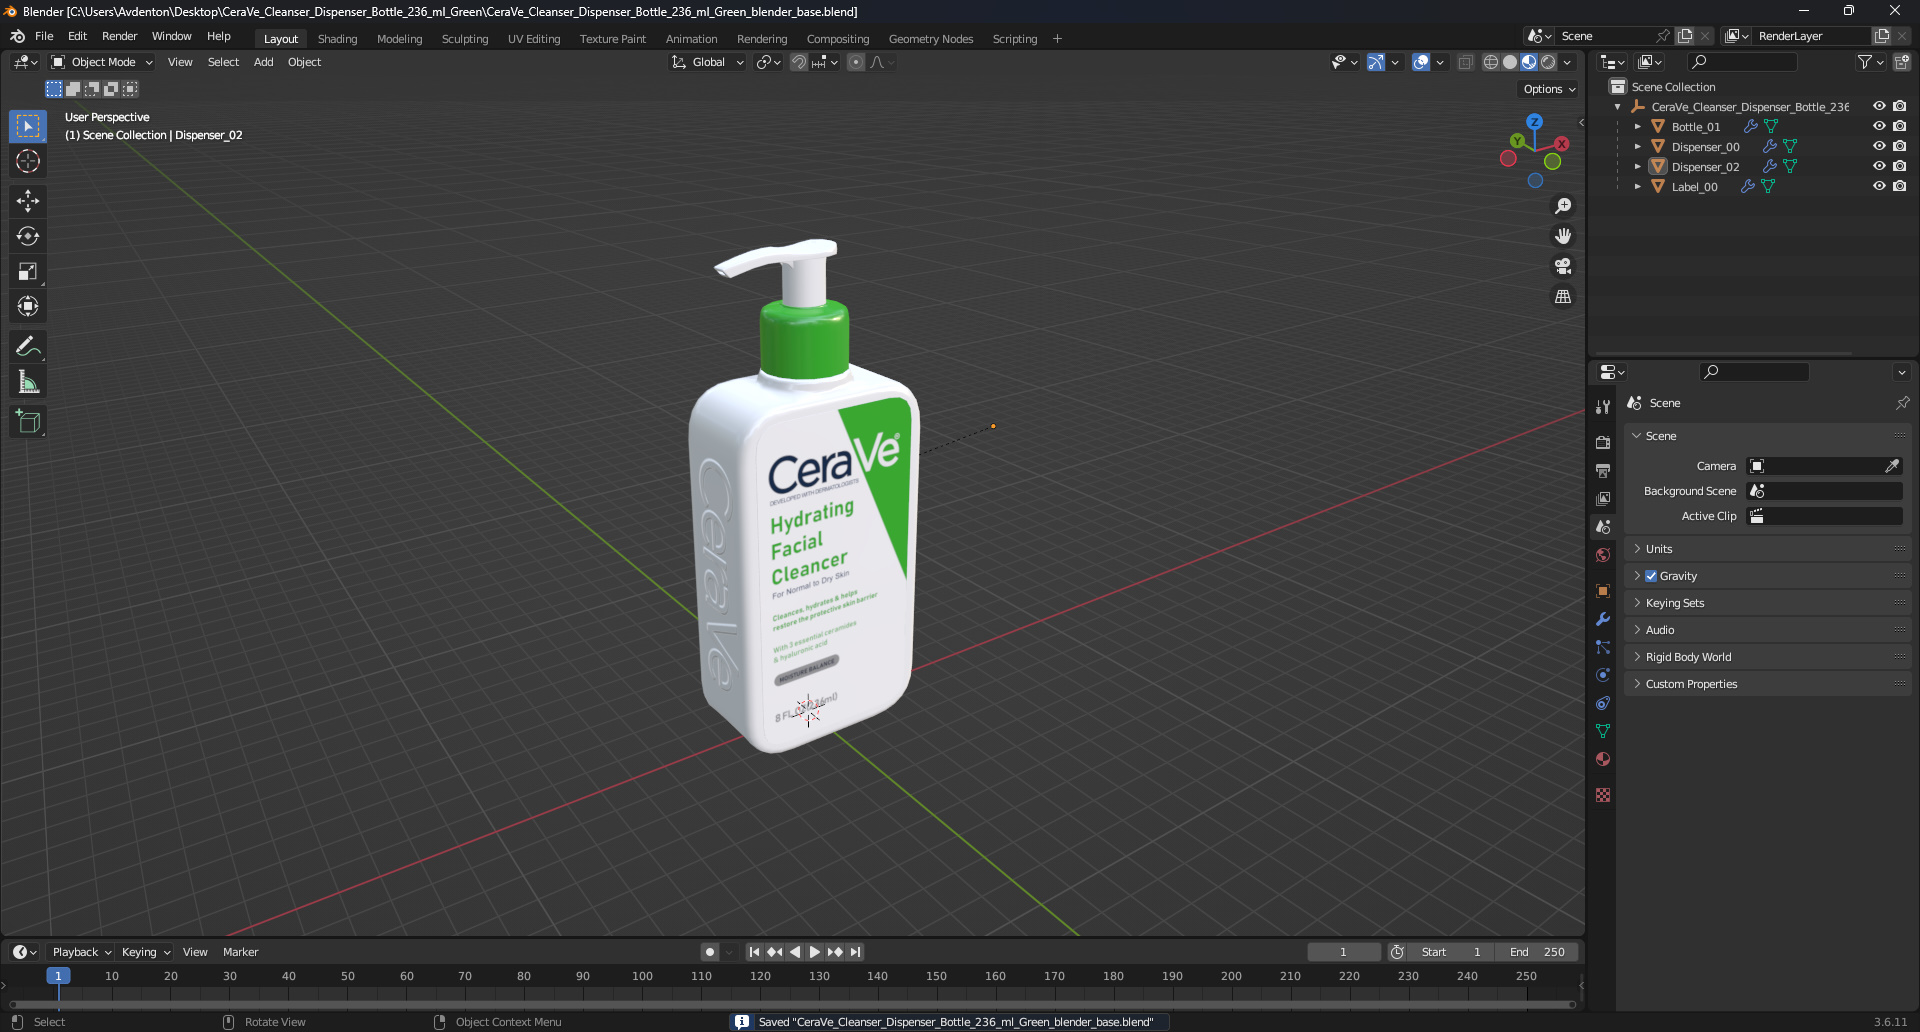Switch to the Geometry Nodes workspace tab
This screenshot has height=1032, width=1920.
coord(931,39)
